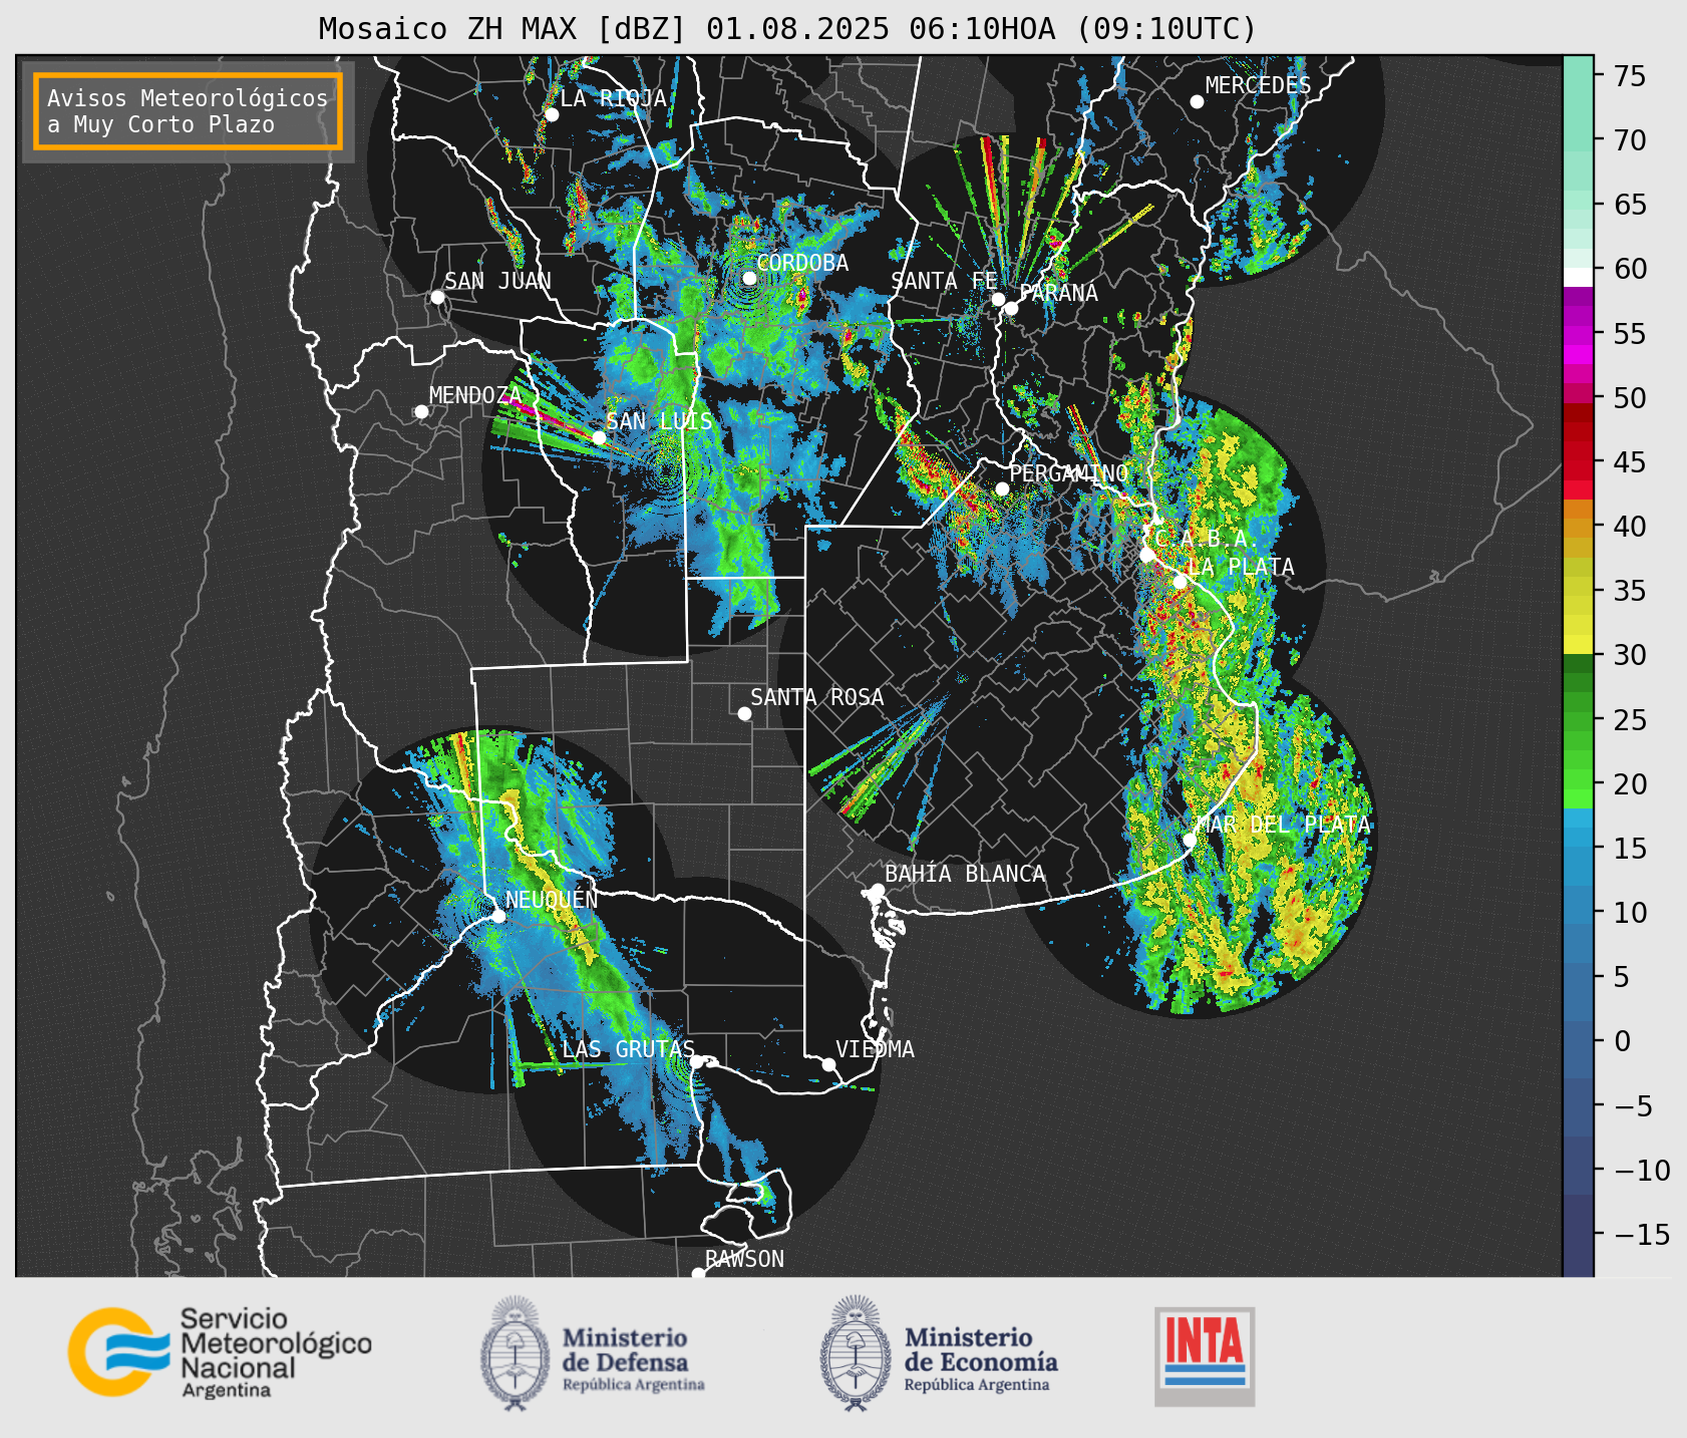Click the NEUQUÉN city label
Viewport: 1687px width, 1438px height.
552,899
